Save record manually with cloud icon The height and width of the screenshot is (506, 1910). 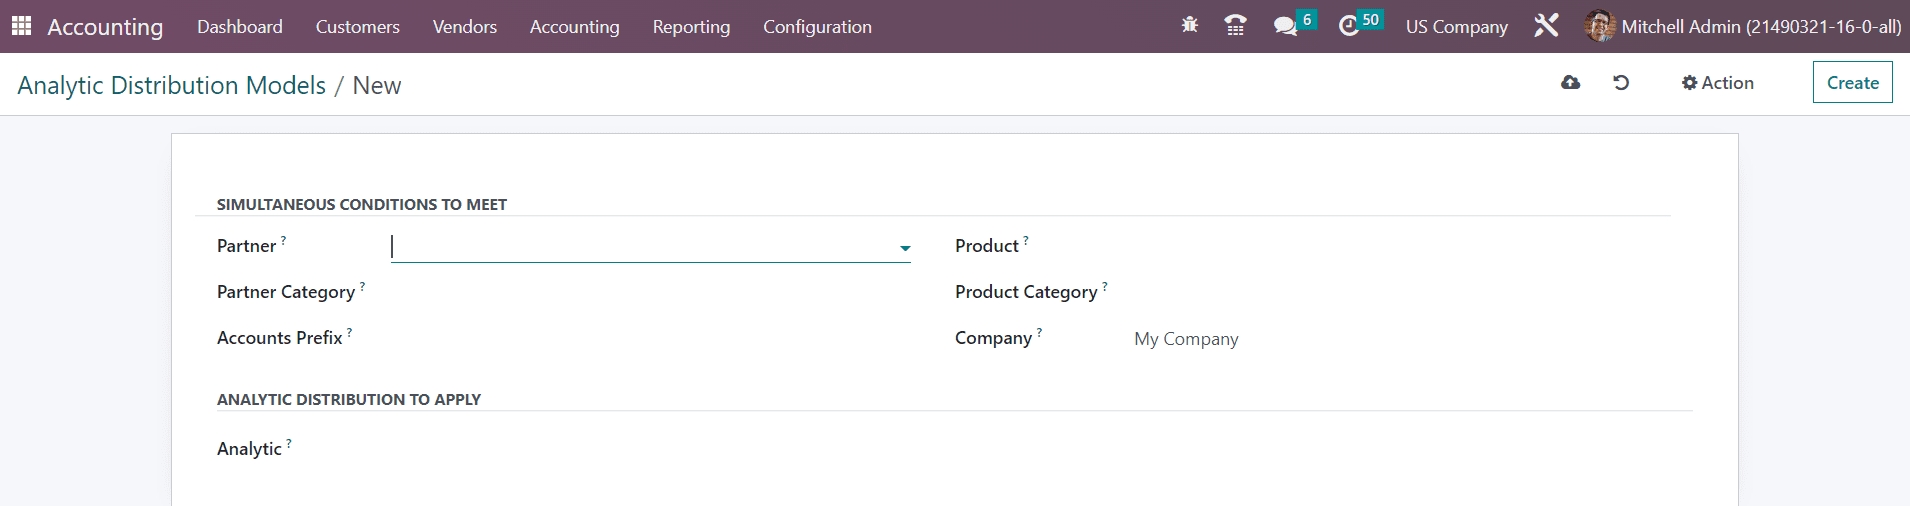[1570, 83]
